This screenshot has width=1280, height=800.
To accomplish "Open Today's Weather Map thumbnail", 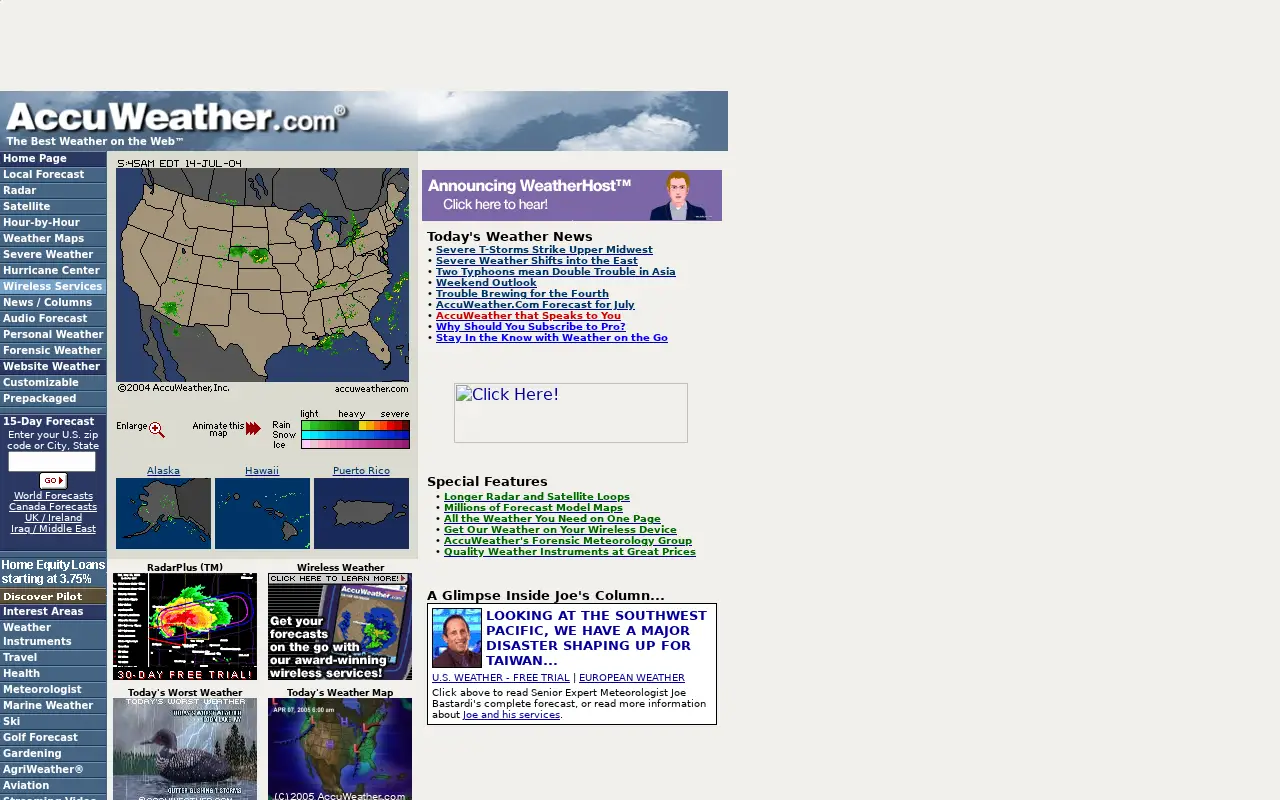I will click(340, 749).
